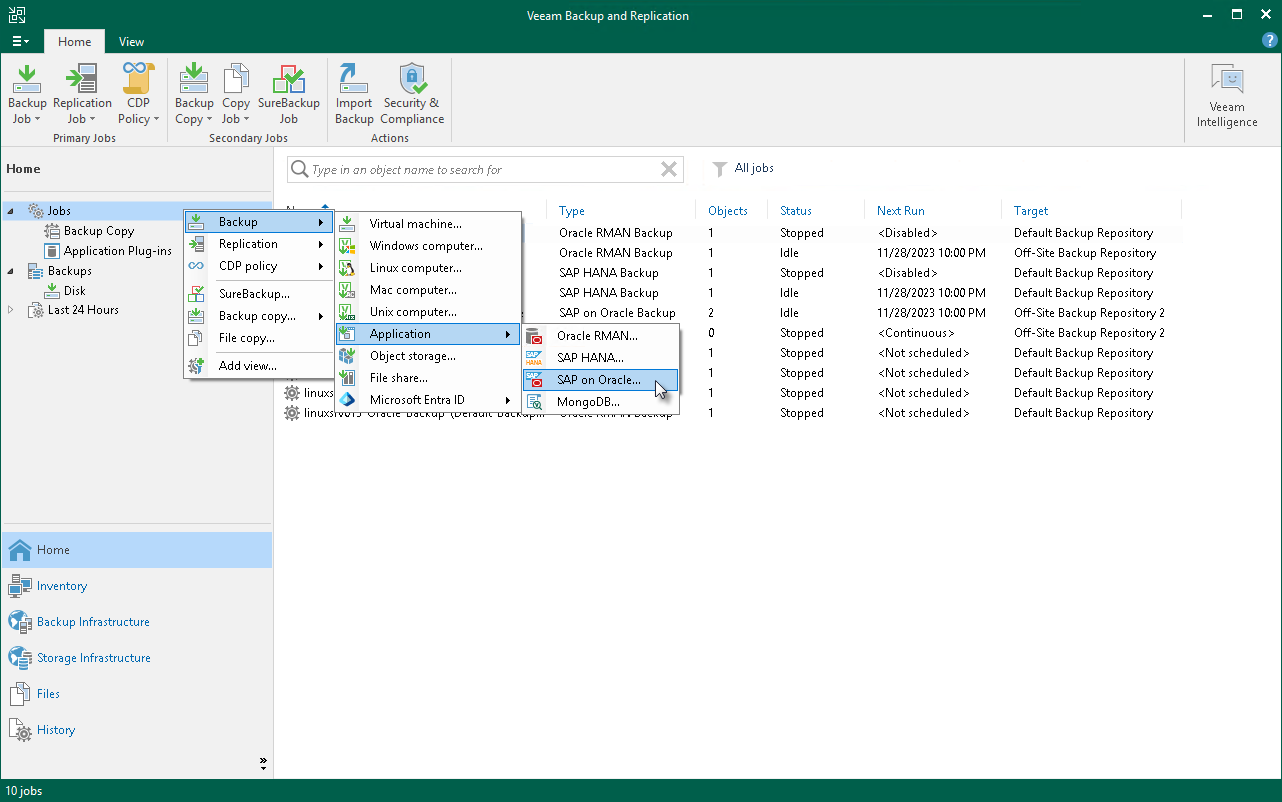The image size is (1282, 802).
Task: Select SAP on Oracle menu entry
Action: point(598,380)
